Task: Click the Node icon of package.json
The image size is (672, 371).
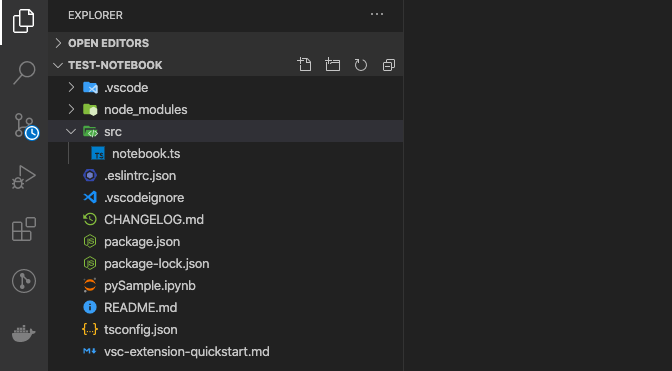Action: click(90, 241)
